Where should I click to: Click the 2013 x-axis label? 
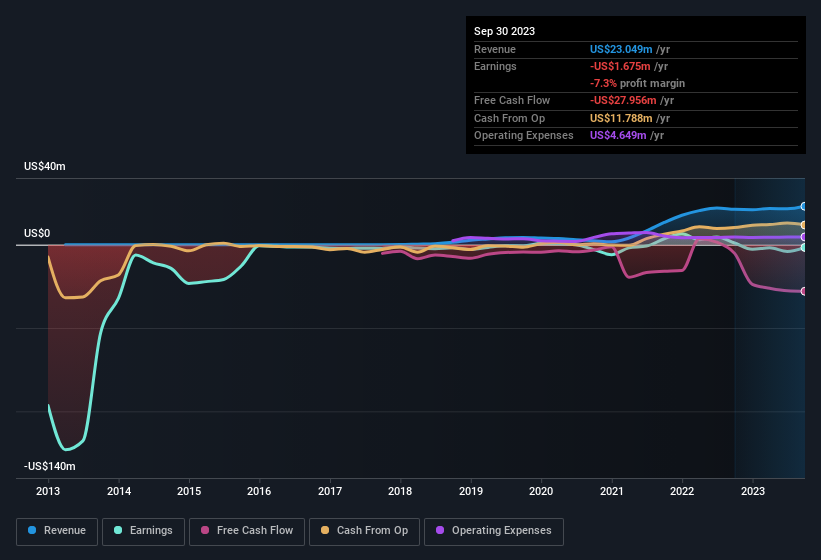point(48,491)
